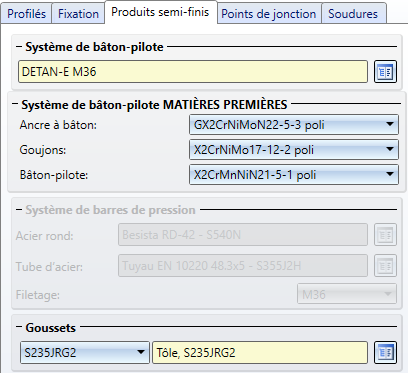The image size is (408, 373).
Task: Open the Goujons material dropdown
Action: (294, 150)
